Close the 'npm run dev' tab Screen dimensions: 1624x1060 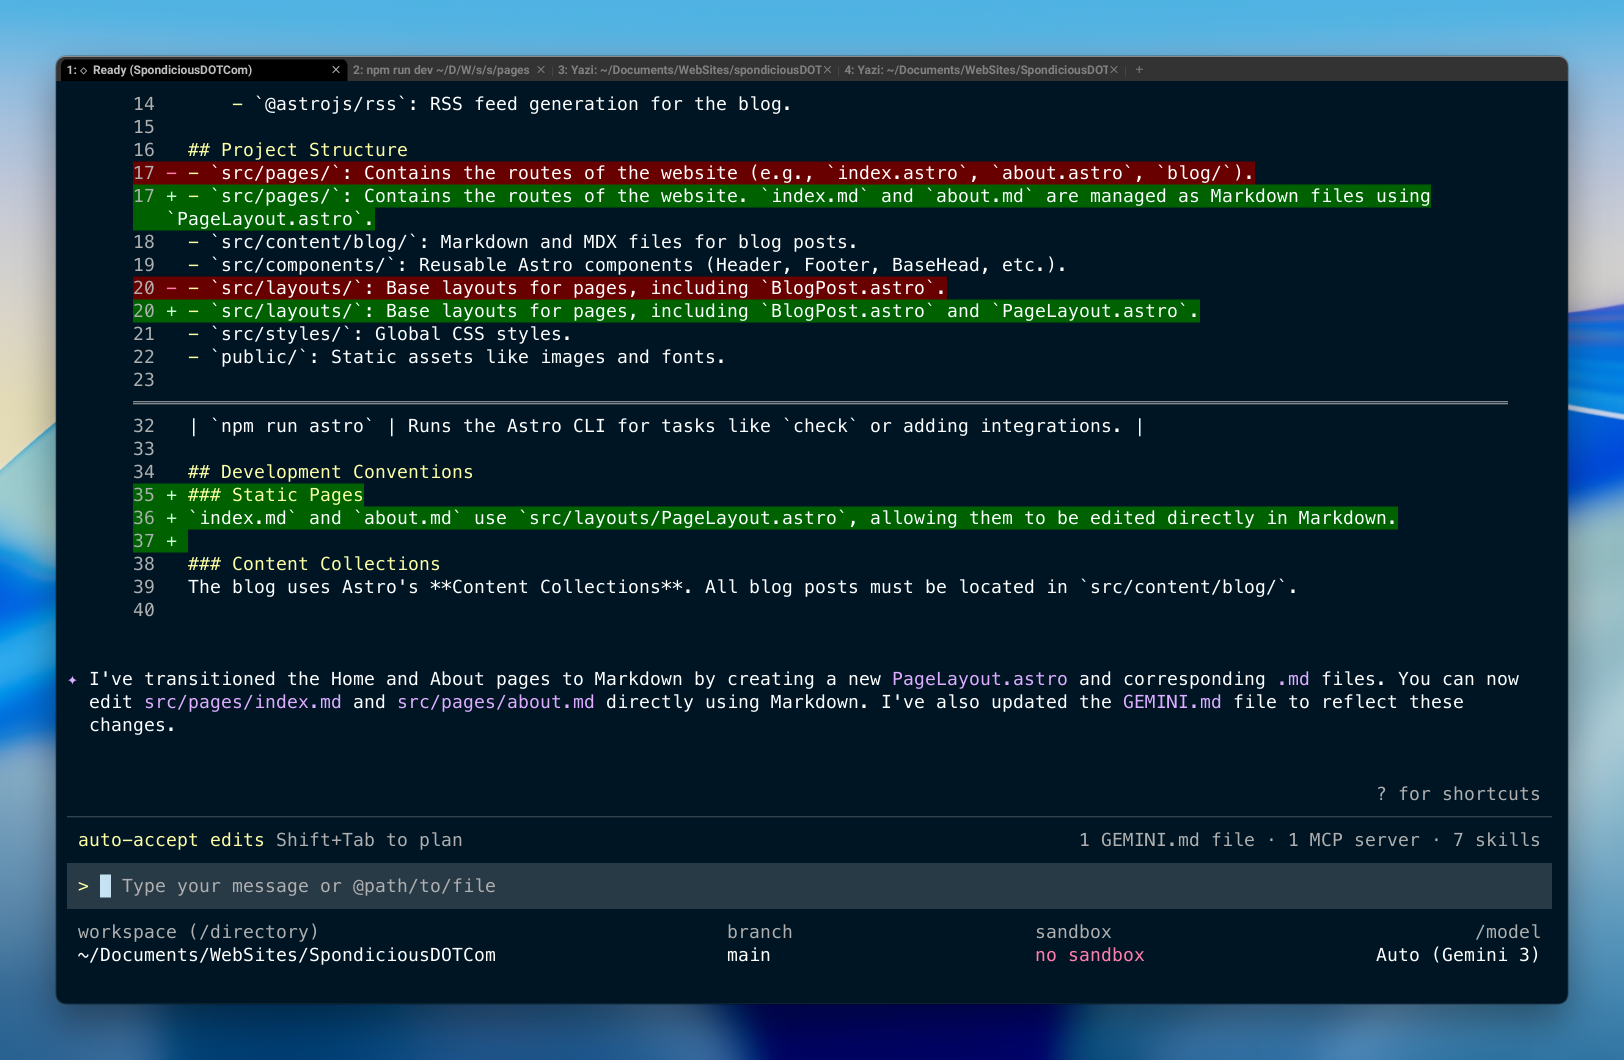pos(541,70)
